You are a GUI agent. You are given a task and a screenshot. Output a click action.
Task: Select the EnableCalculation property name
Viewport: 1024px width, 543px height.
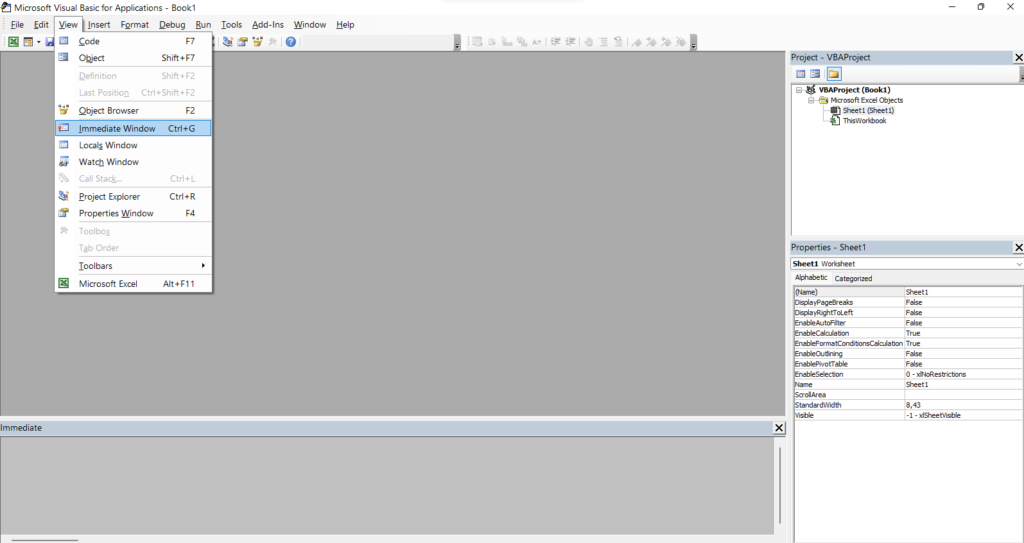point(849,333)
